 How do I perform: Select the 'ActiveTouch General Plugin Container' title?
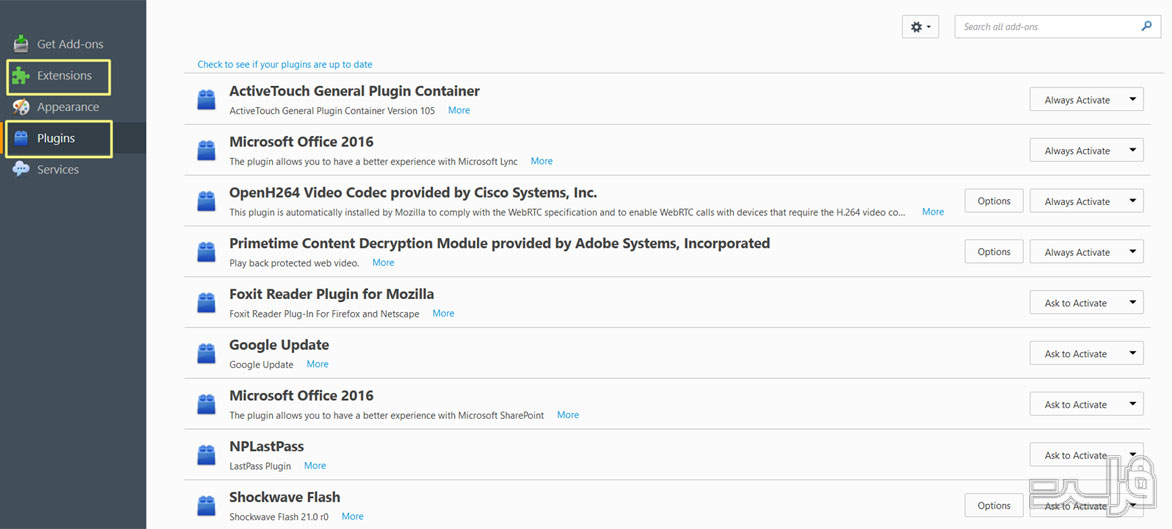(354, 91)
